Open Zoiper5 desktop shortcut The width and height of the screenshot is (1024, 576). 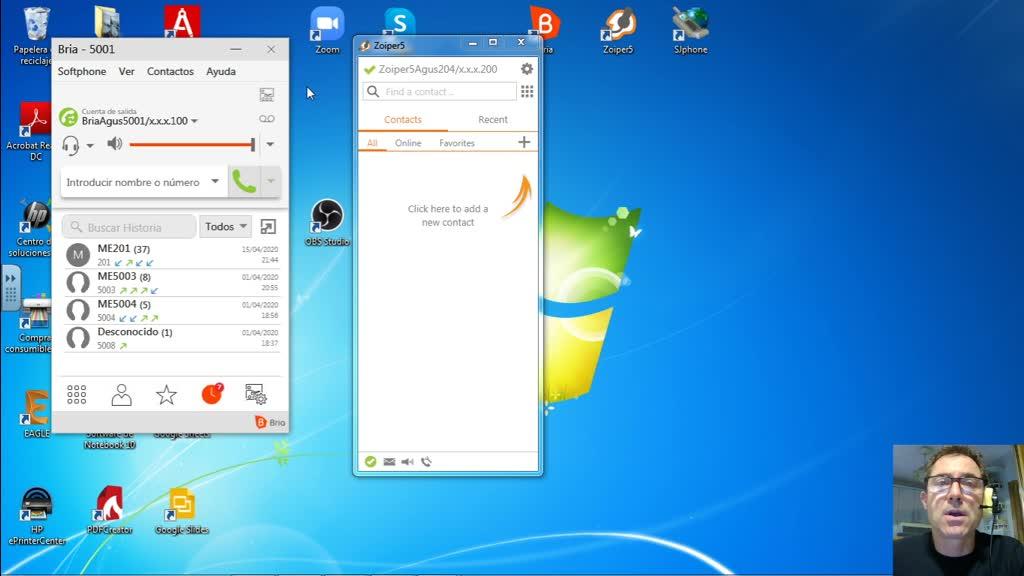coord(618,30)
